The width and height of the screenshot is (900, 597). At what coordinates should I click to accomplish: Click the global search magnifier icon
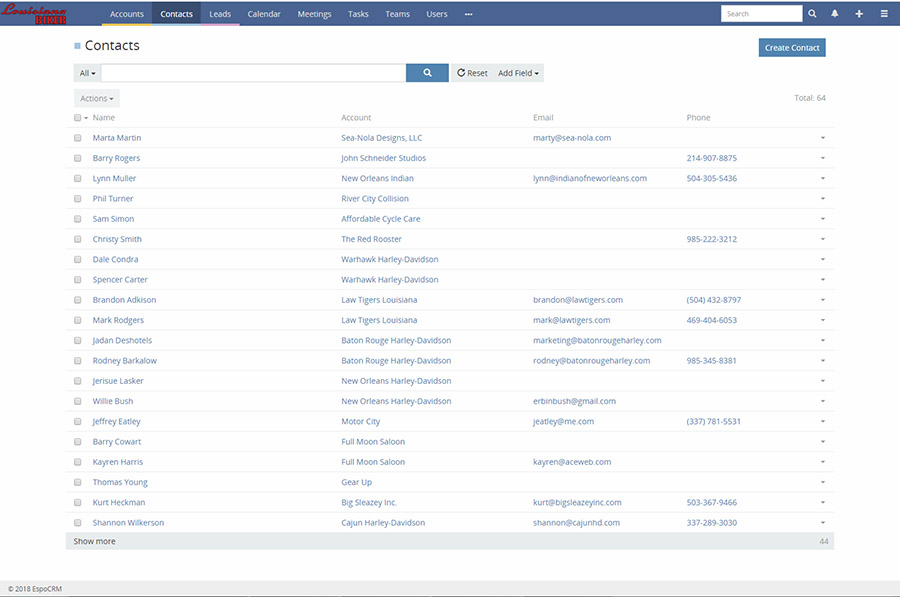[x=812, y=14]
